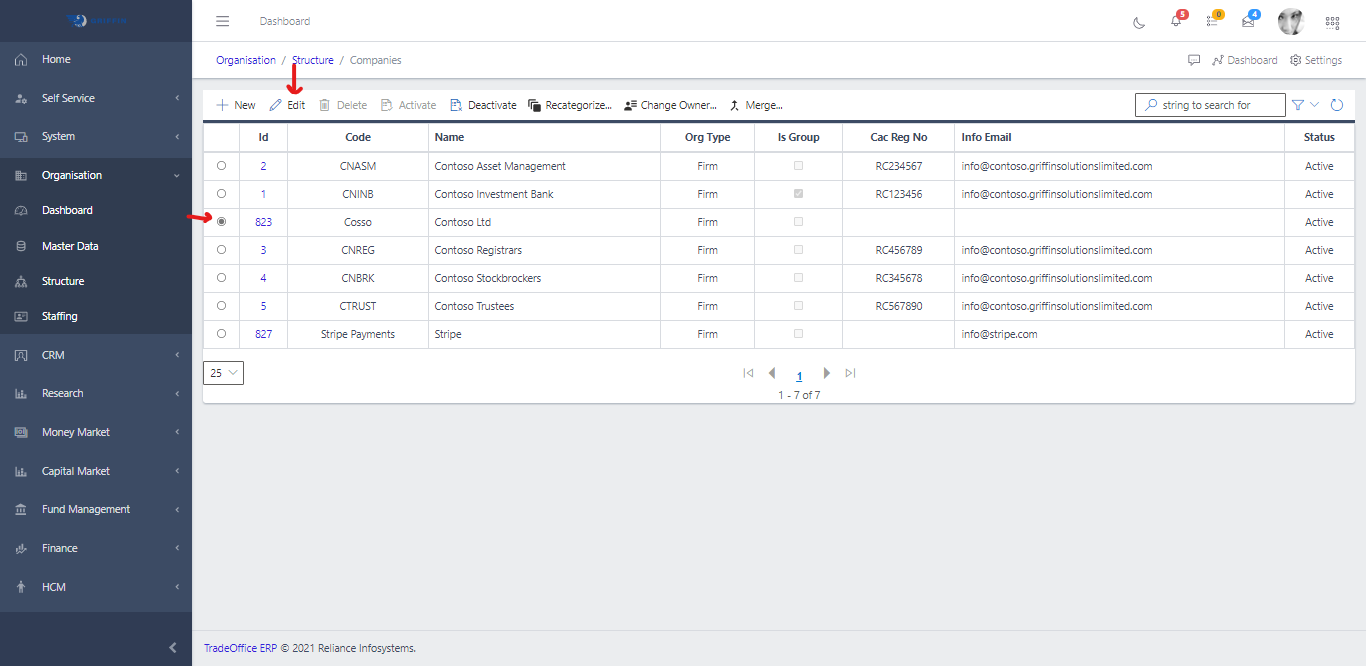The width and height of the screenshot is (1366, 666).
Task: Open the page size dropdown
Action: (x=223, y=373)
